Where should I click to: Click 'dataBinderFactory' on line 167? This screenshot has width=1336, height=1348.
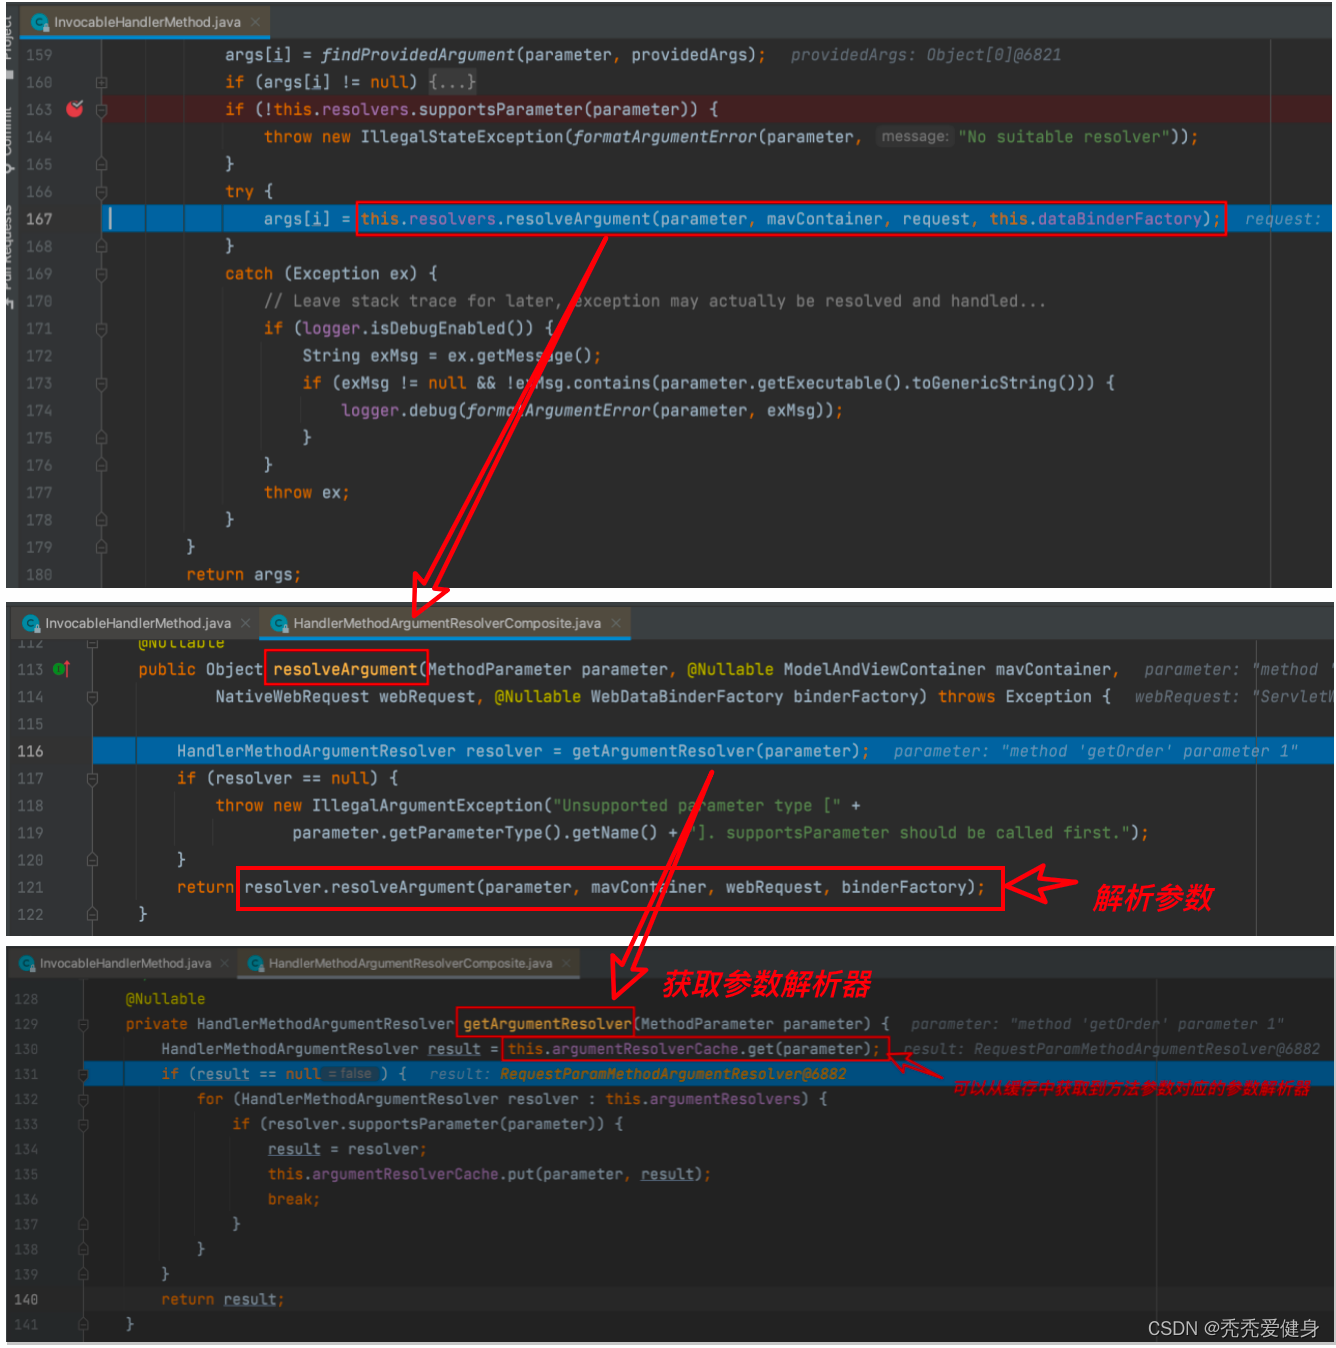pos(1119,218)
